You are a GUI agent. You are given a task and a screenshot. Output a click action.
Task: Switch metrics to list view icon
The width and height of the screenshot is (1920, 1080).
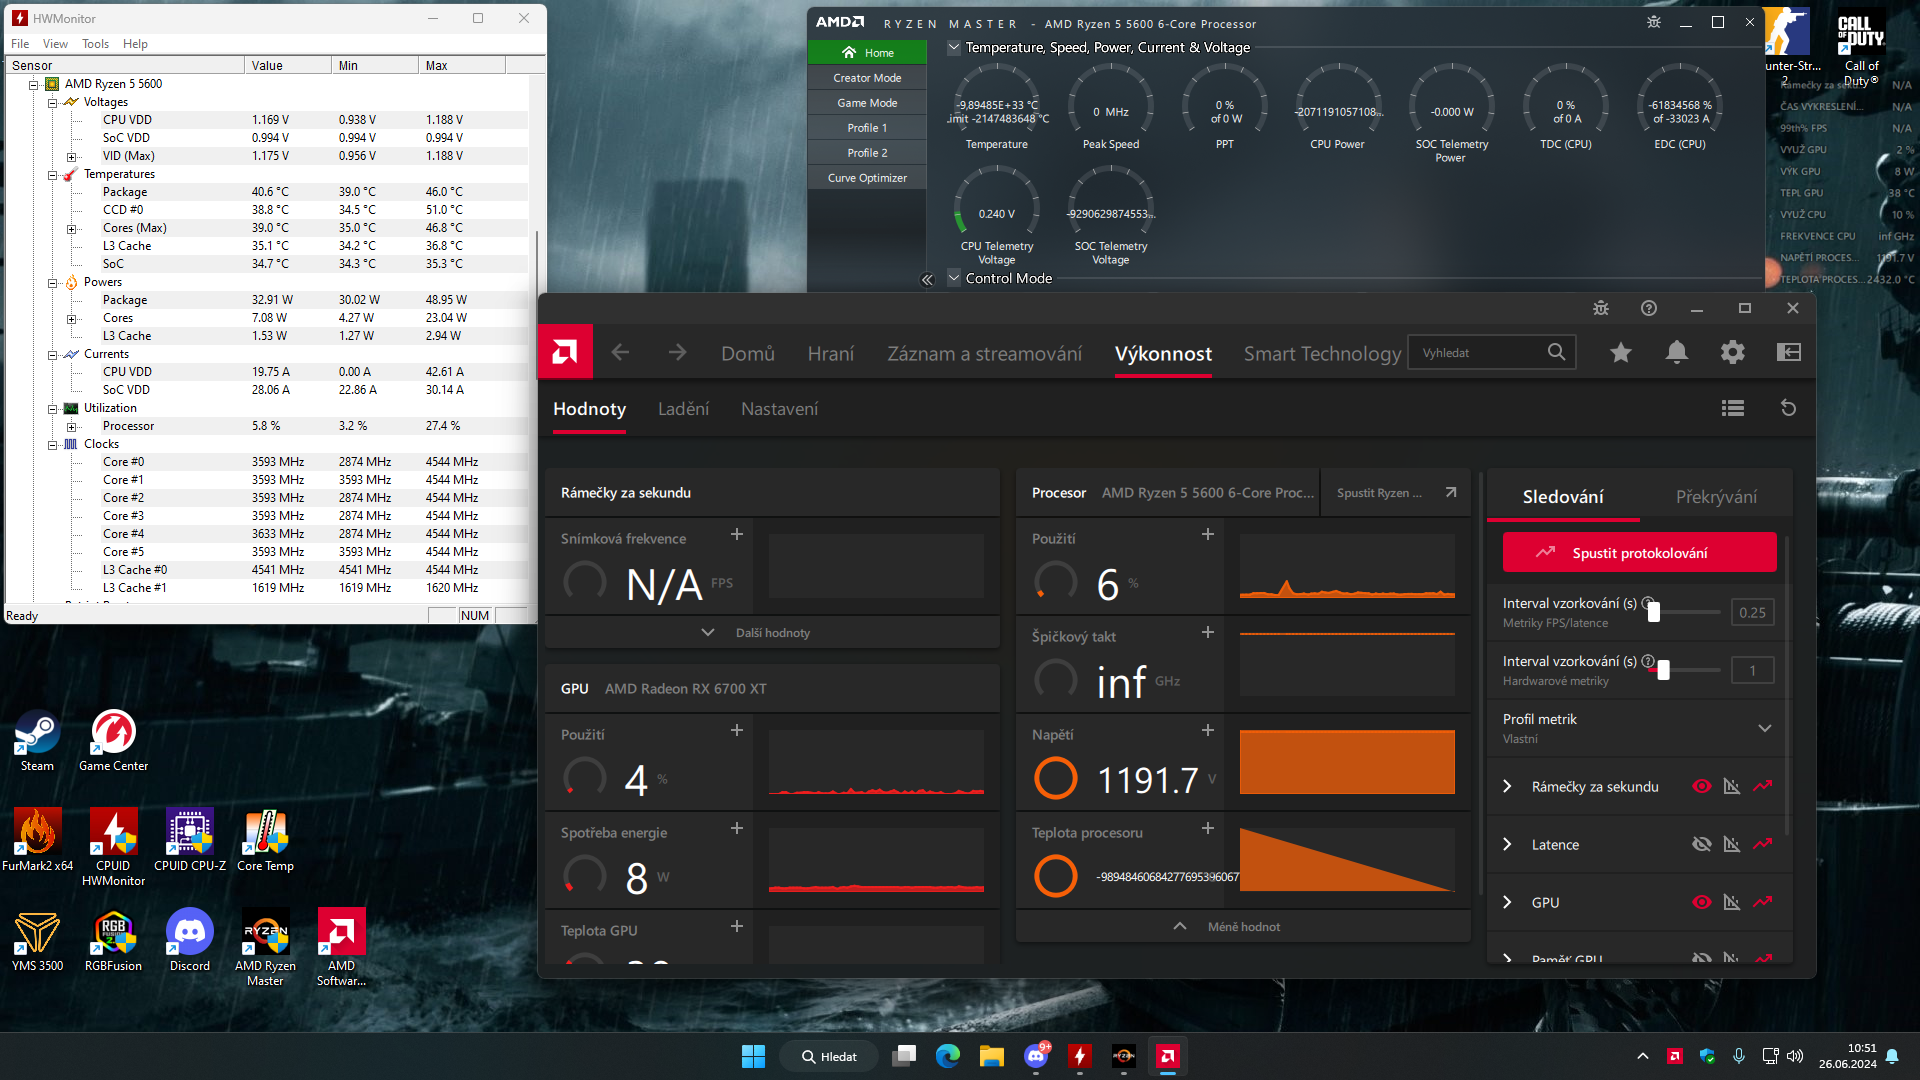coord(1733,408)
